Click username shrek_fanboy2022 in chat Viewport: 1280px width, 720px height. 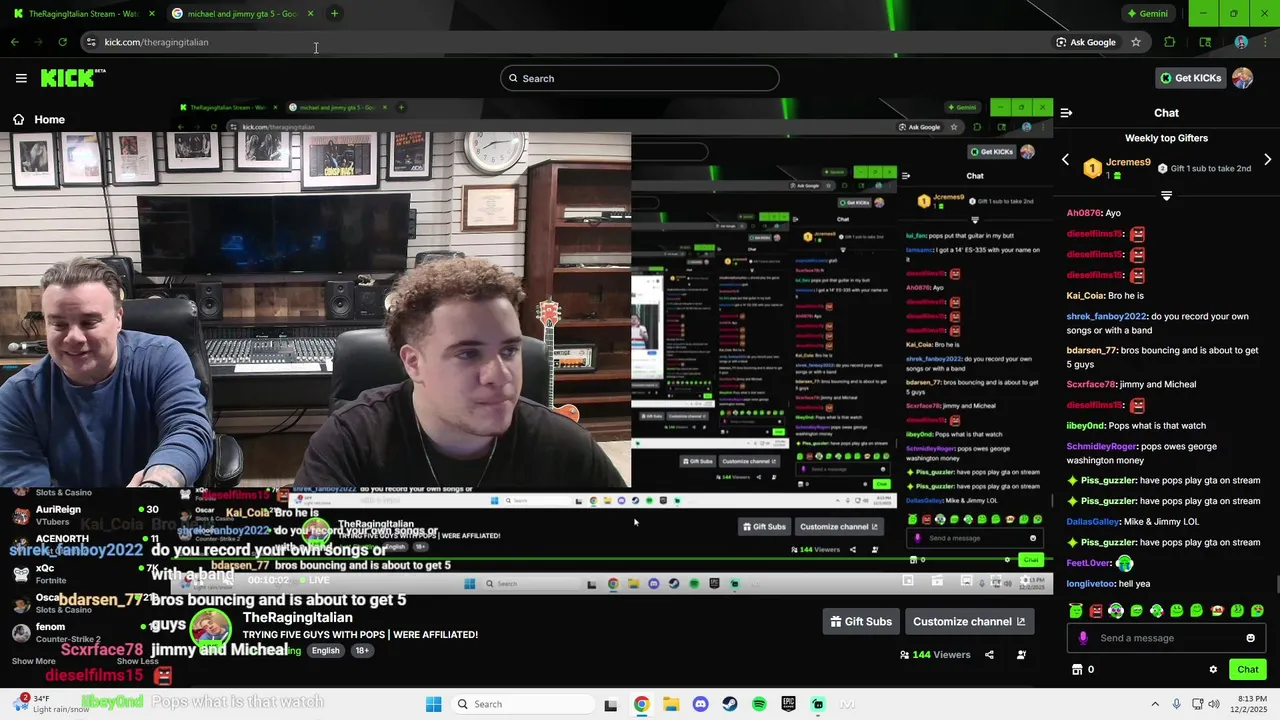(x=1106, y=316)
